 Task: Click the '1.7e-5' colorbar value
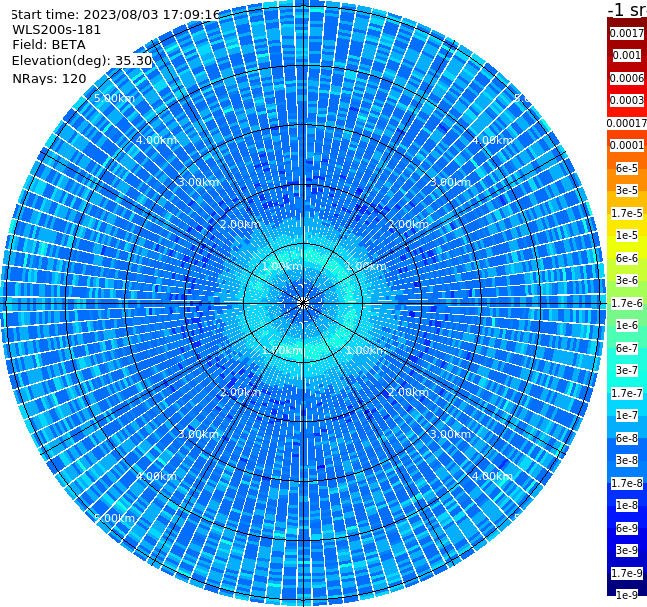click(627, 213)
